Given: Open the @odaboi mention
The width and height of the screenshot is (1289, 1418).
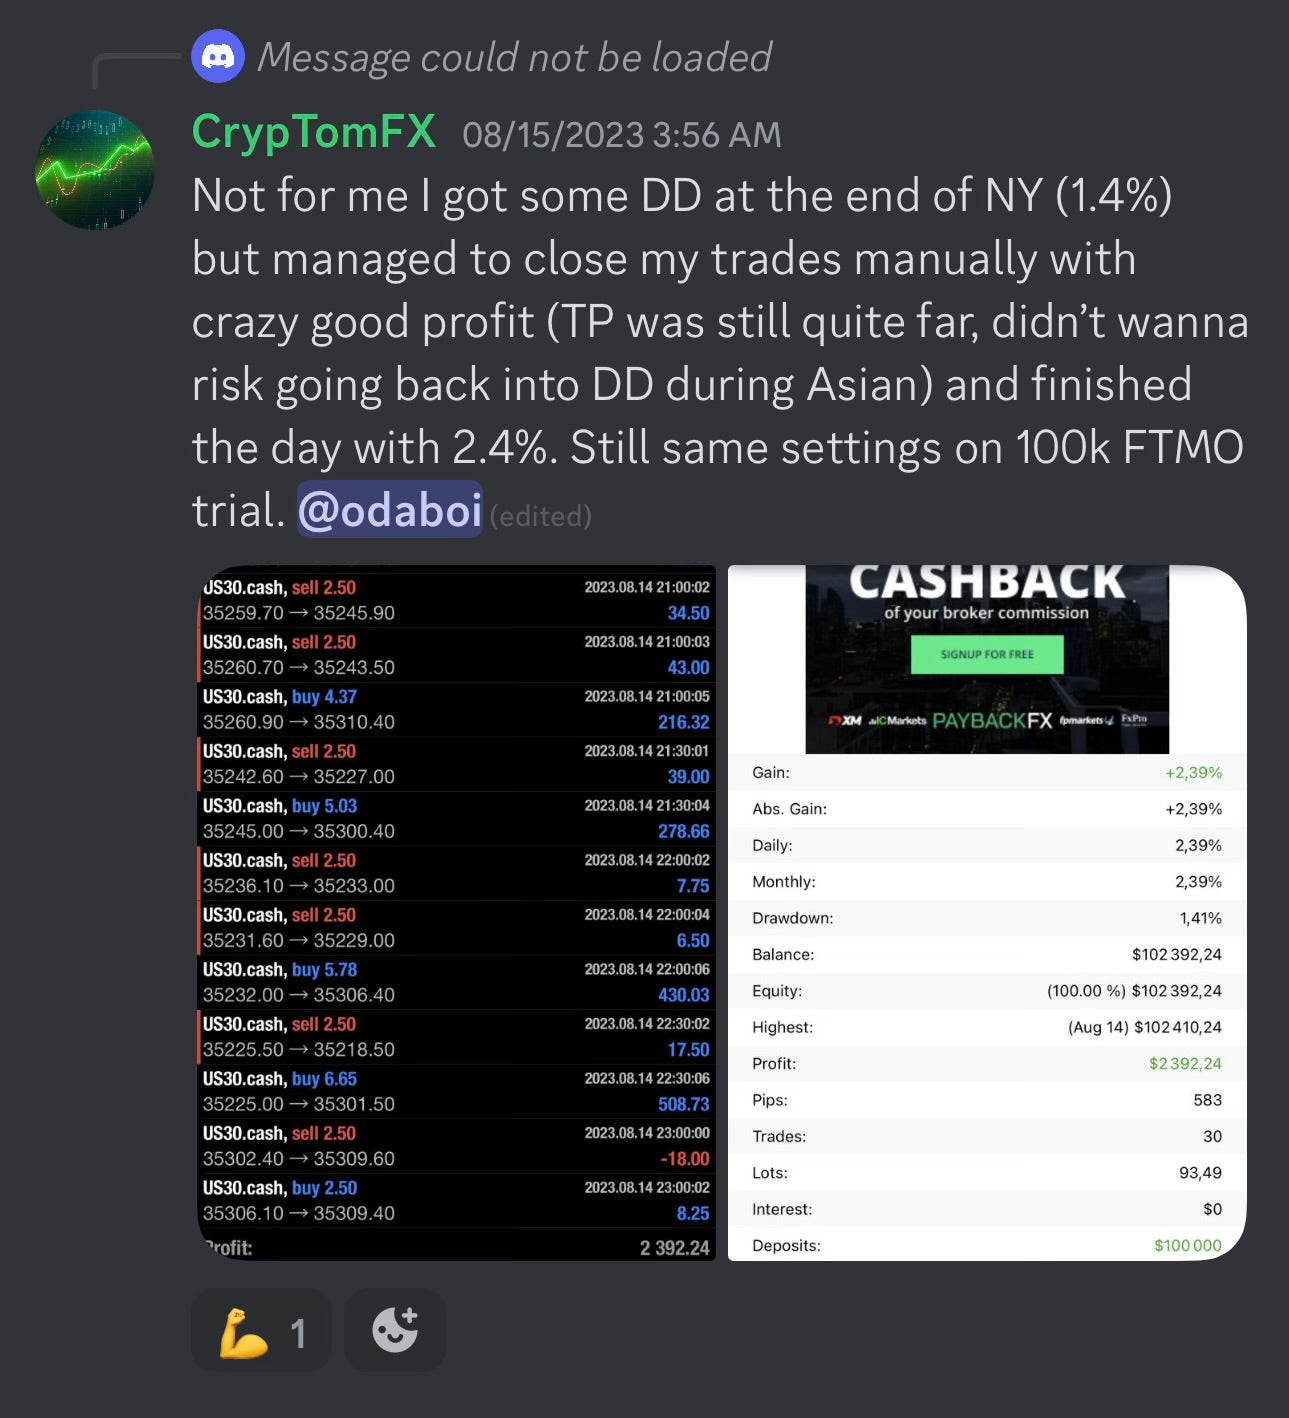Looking at the screenshot, I should [x=390, y=511].
